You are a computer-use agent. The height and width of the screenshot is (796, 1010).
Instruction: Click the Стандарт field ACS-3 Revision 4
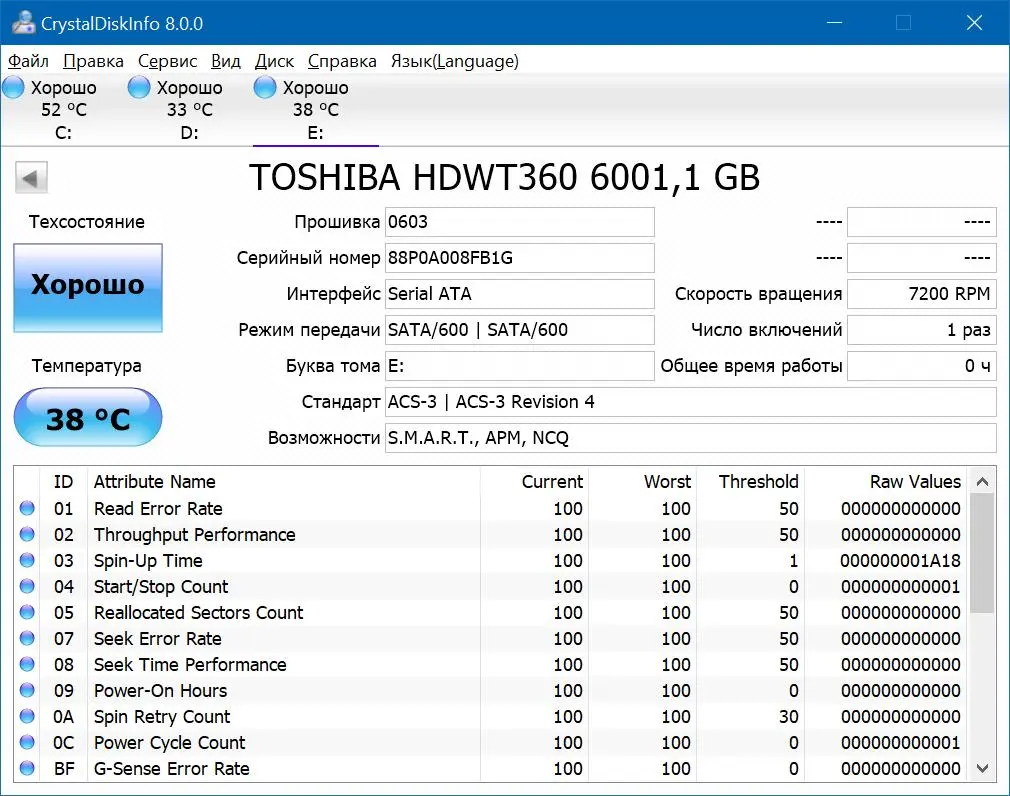tap(691, 403)
